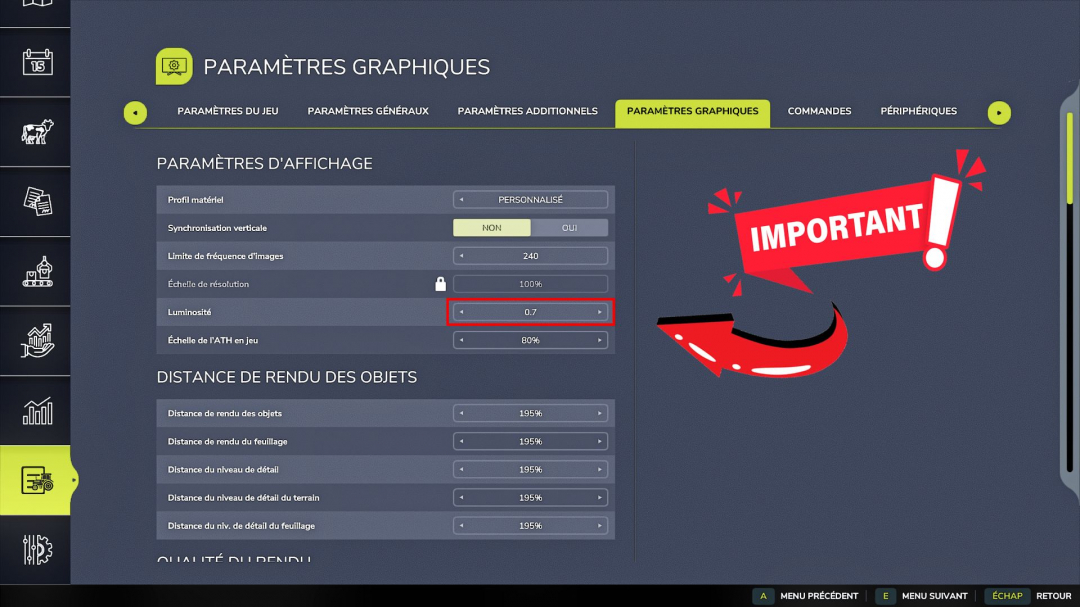
Task: Switch to the COMMANDES tab
Action: [x=819, y=111]
